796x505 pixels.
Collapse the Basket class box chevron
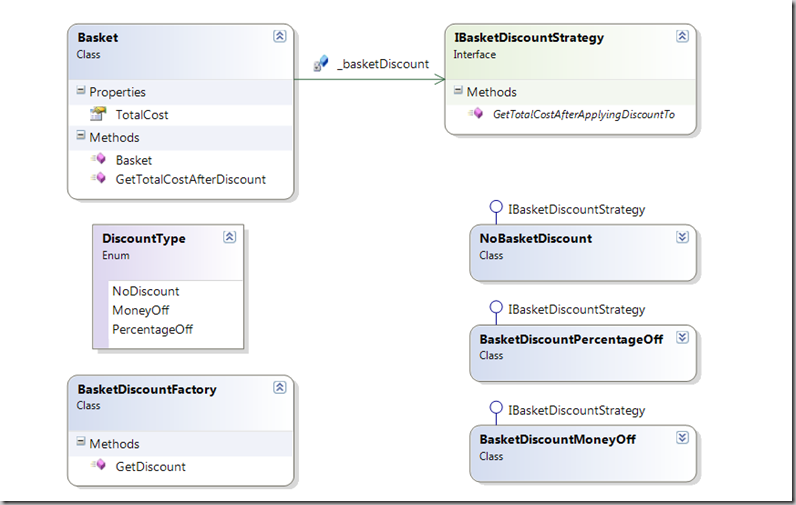pos(279,37)
